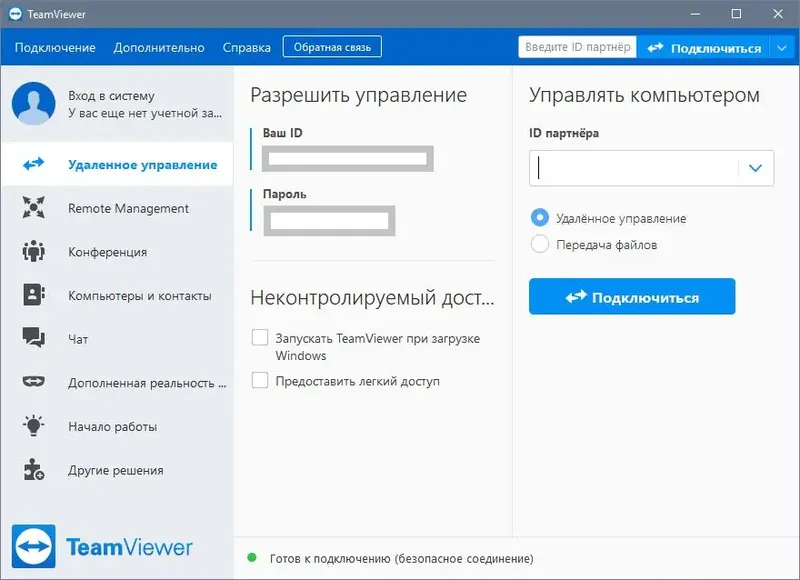
Task: Select the Передача файлов radio button
Action: [539, 243]
